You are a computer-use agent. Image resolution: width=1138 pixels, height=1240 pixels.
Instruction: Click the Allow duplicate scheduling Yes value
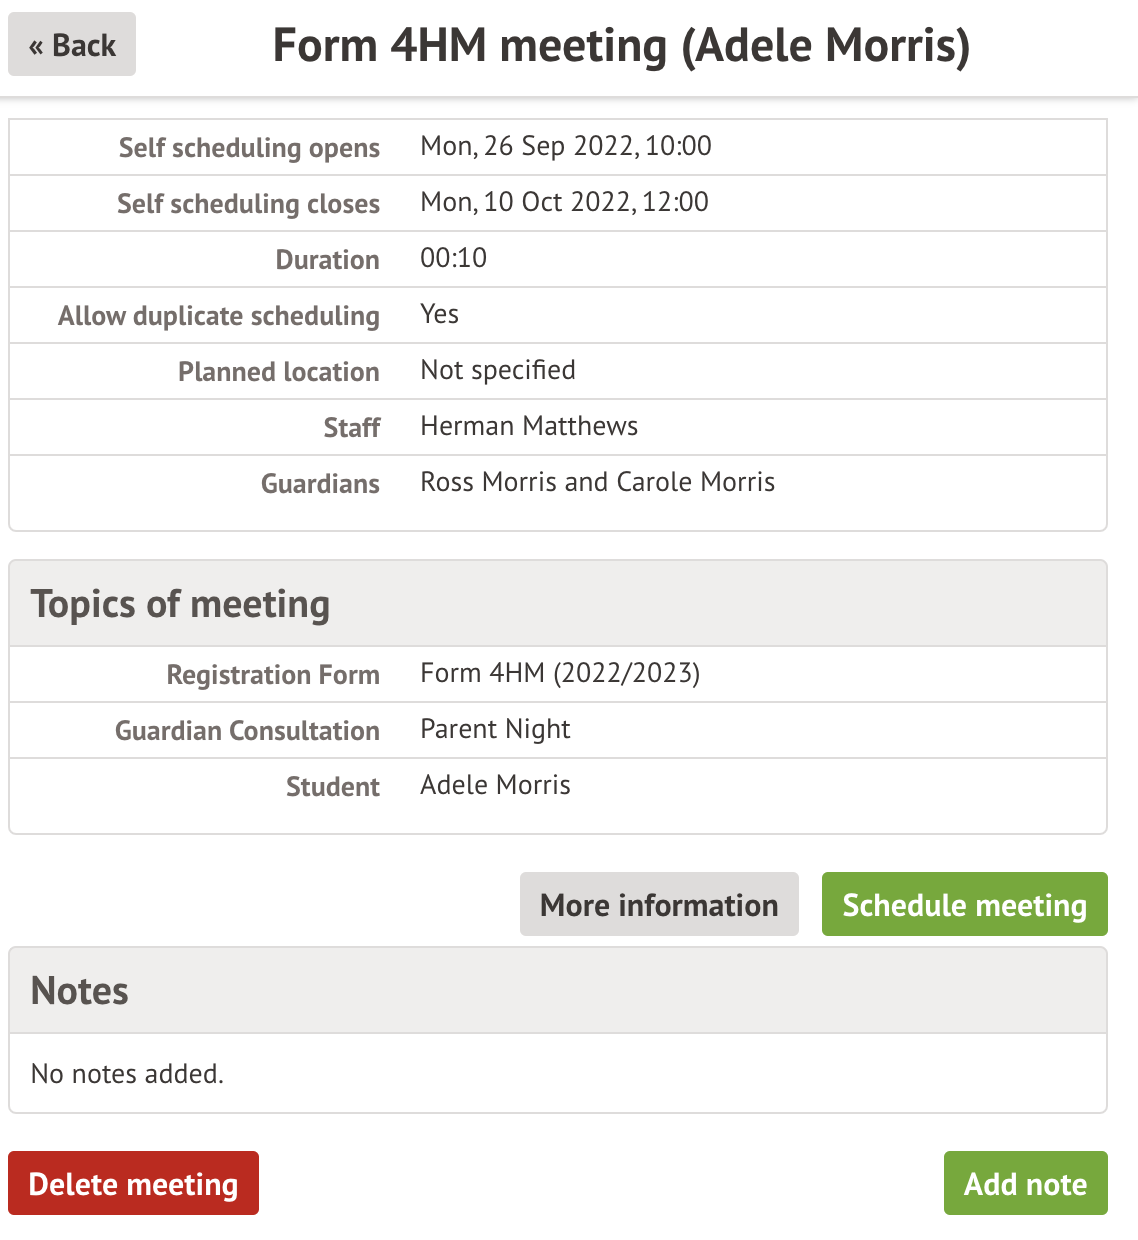439,314
